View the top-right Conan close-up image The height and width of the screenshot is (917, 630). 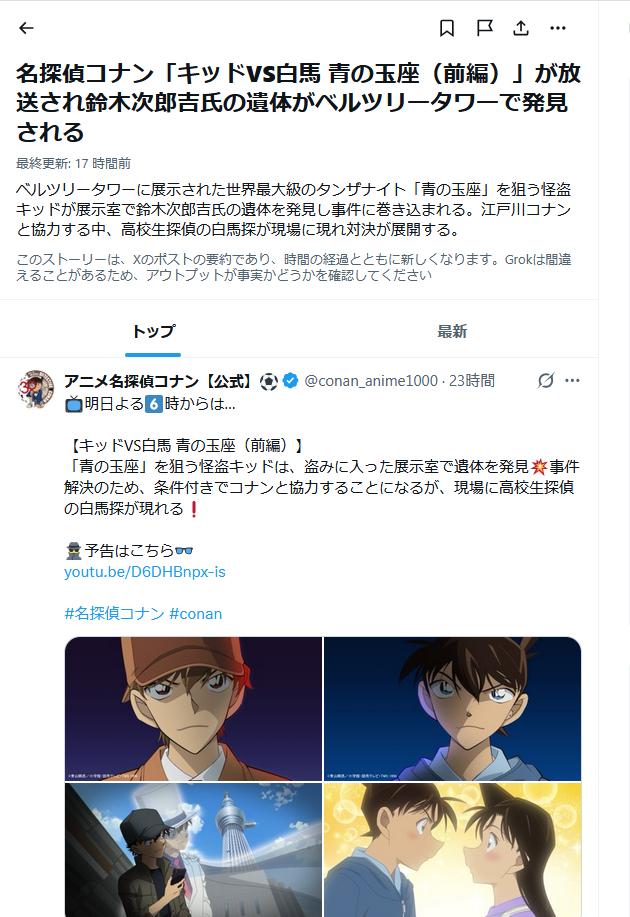[x=453, y=709]
